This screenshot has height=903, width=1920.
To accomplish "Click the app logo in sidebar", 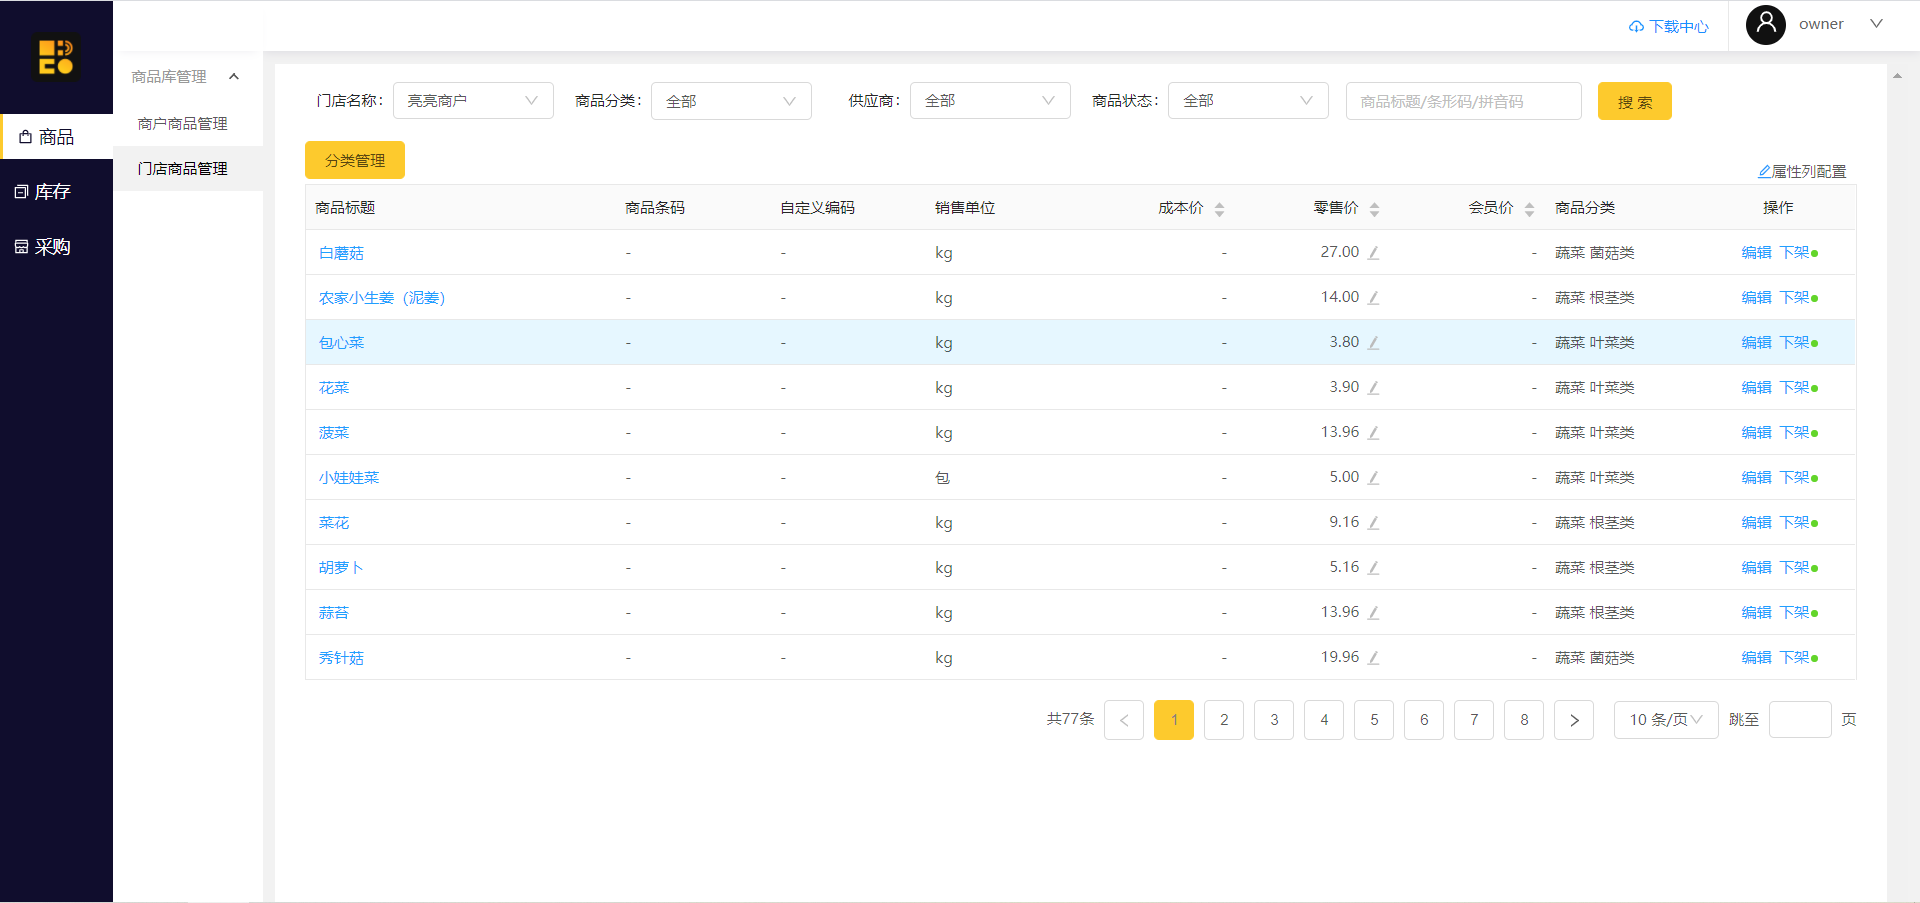I will (56, 56).
